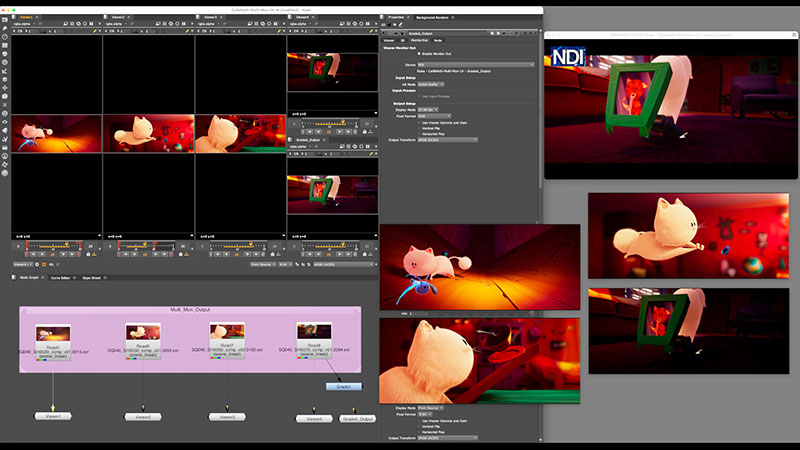Image resolution: width=800 pixels, height=450 pixels.
Task: Click the NDI monitor window image
Action: click(671, 109)
